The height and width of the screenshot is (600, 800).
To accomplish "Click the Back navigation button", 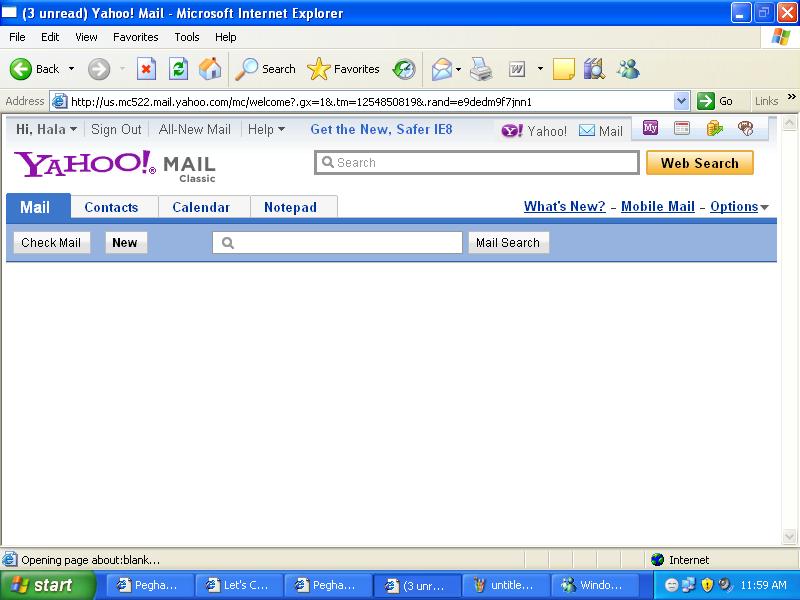I will click(36, 69).
